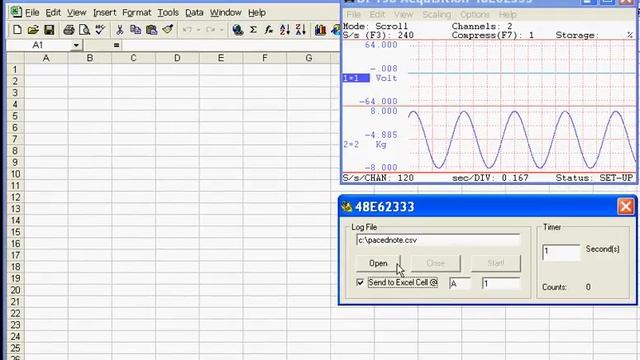
Task: Click the 'Mode: Scroll' text
Action: click(x=375, y=26)
